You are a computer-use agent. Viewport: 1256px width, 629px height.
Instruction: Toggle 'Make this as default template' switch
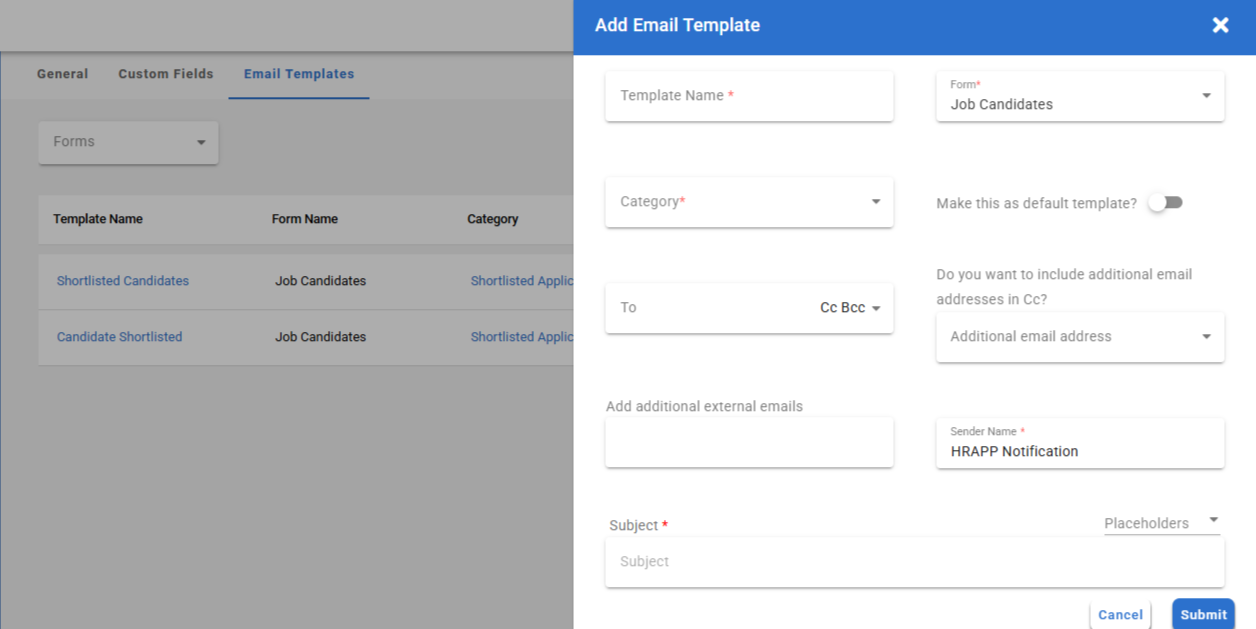tap(1165, 203)
